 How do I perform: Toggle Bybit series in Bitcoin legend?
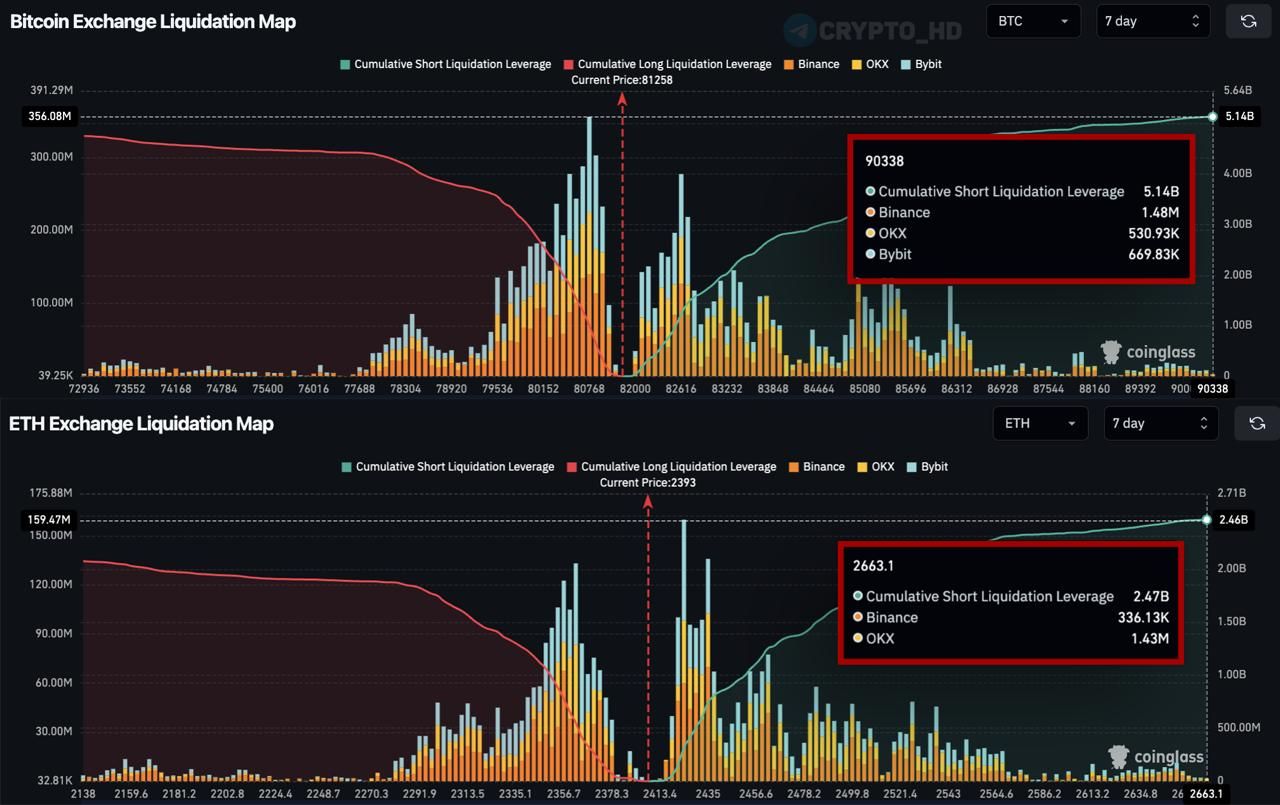click(920, 64)
